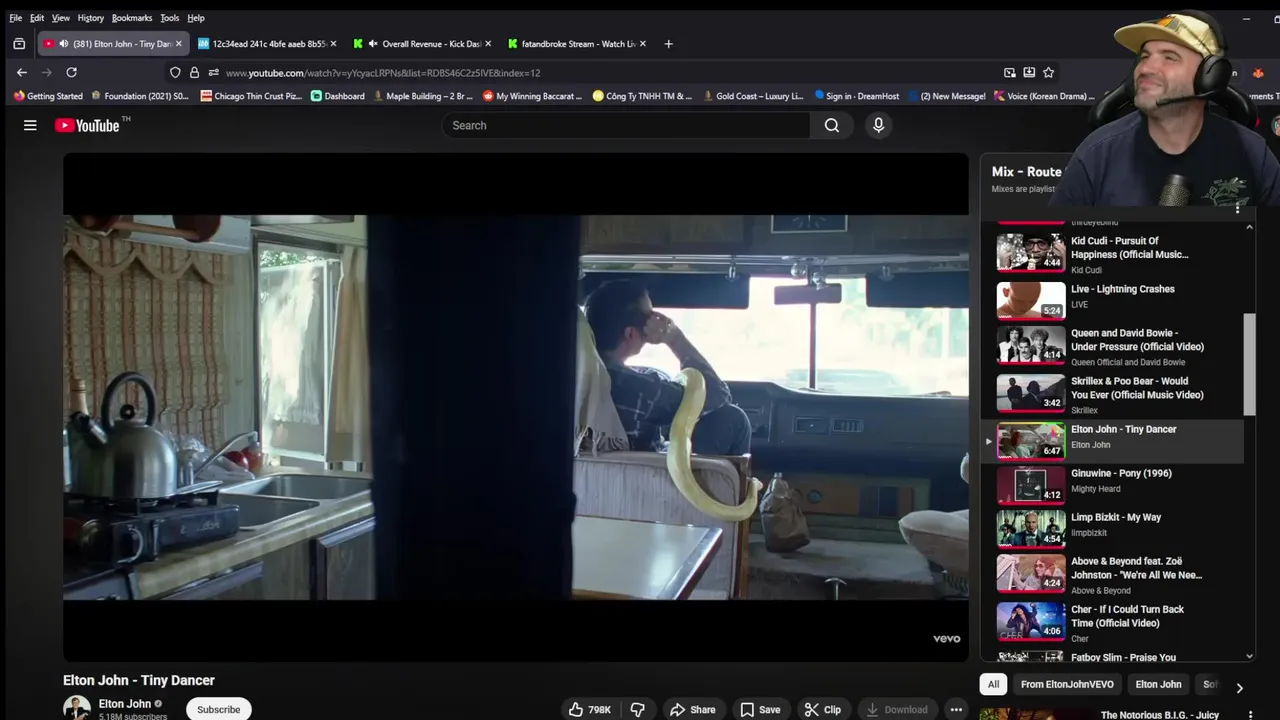Mute audio on Elton John tab
This screenshot has height=720, width=1280.
point(64,44)
